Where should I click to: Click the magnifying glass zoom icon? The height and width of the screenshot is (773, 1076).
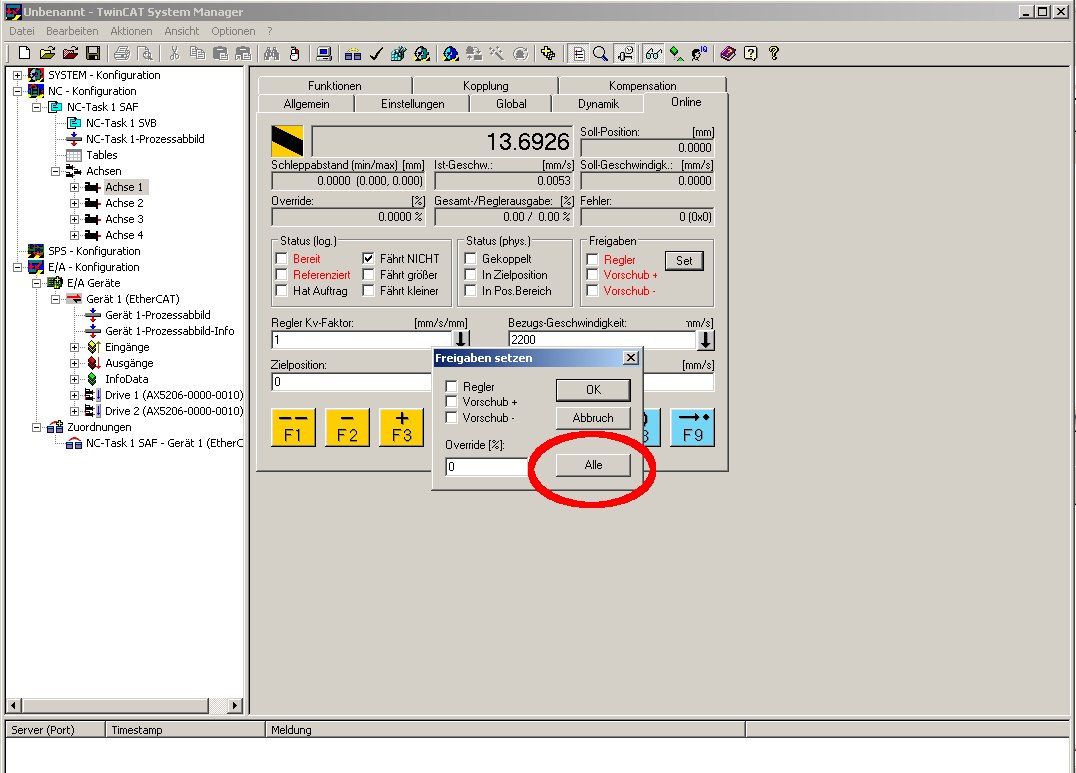600,54
